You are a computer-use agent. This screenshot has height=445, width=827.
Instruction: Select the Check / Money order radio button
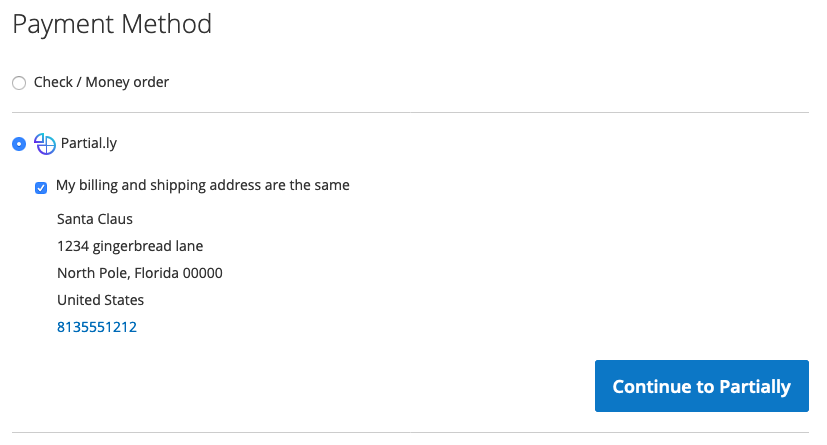19,83
